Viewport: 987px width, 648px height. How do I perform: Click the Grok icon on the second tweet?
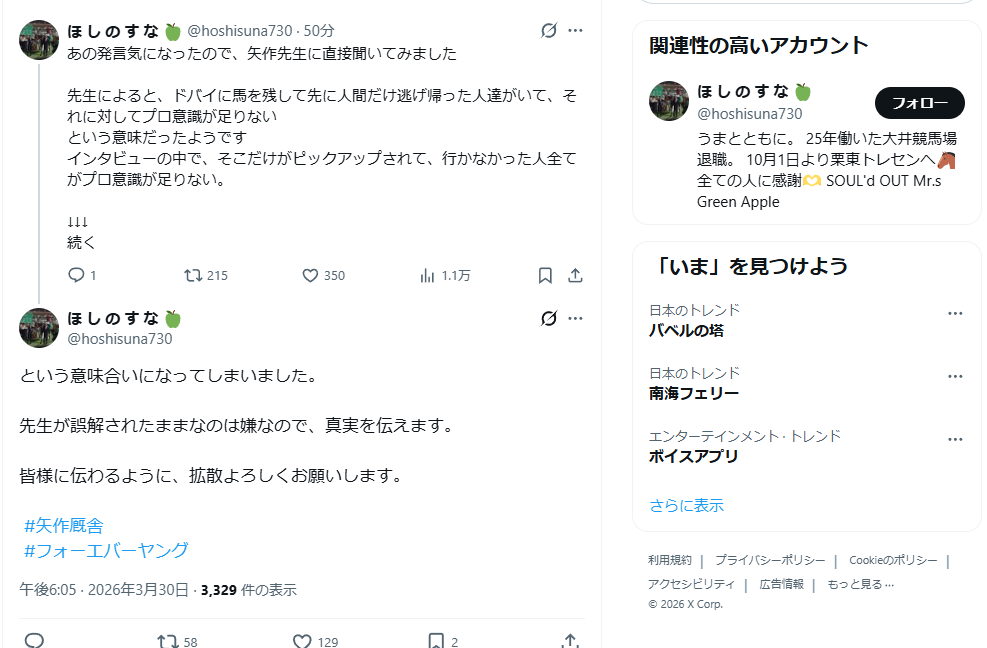point(548,319)
